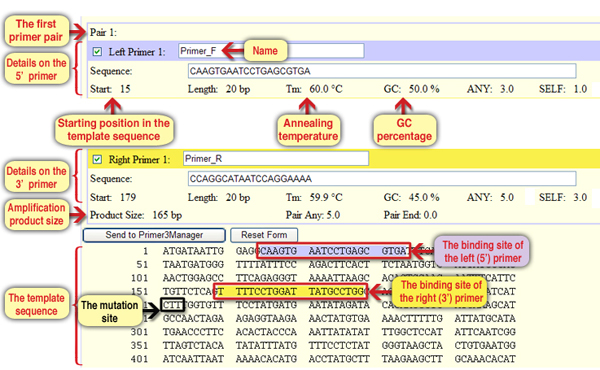Click the right primer Start value 179
The image size is (600, 370).
point(128,197)
